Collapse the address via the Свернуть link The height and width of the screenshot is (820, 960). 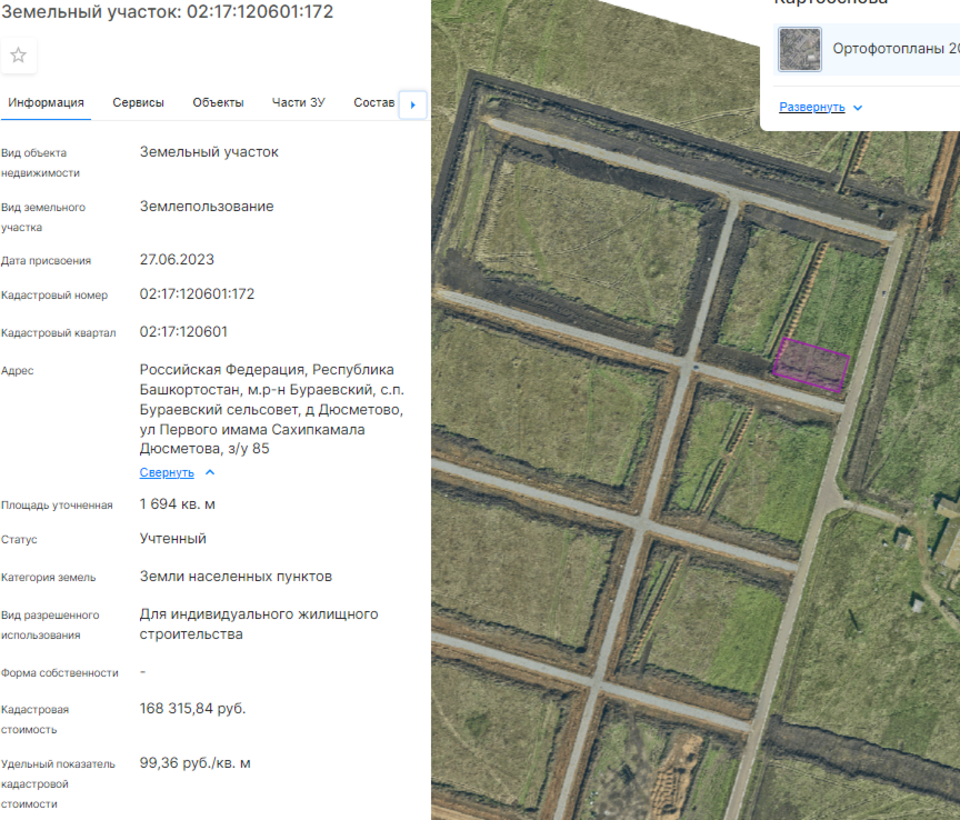tap(167, 473)
